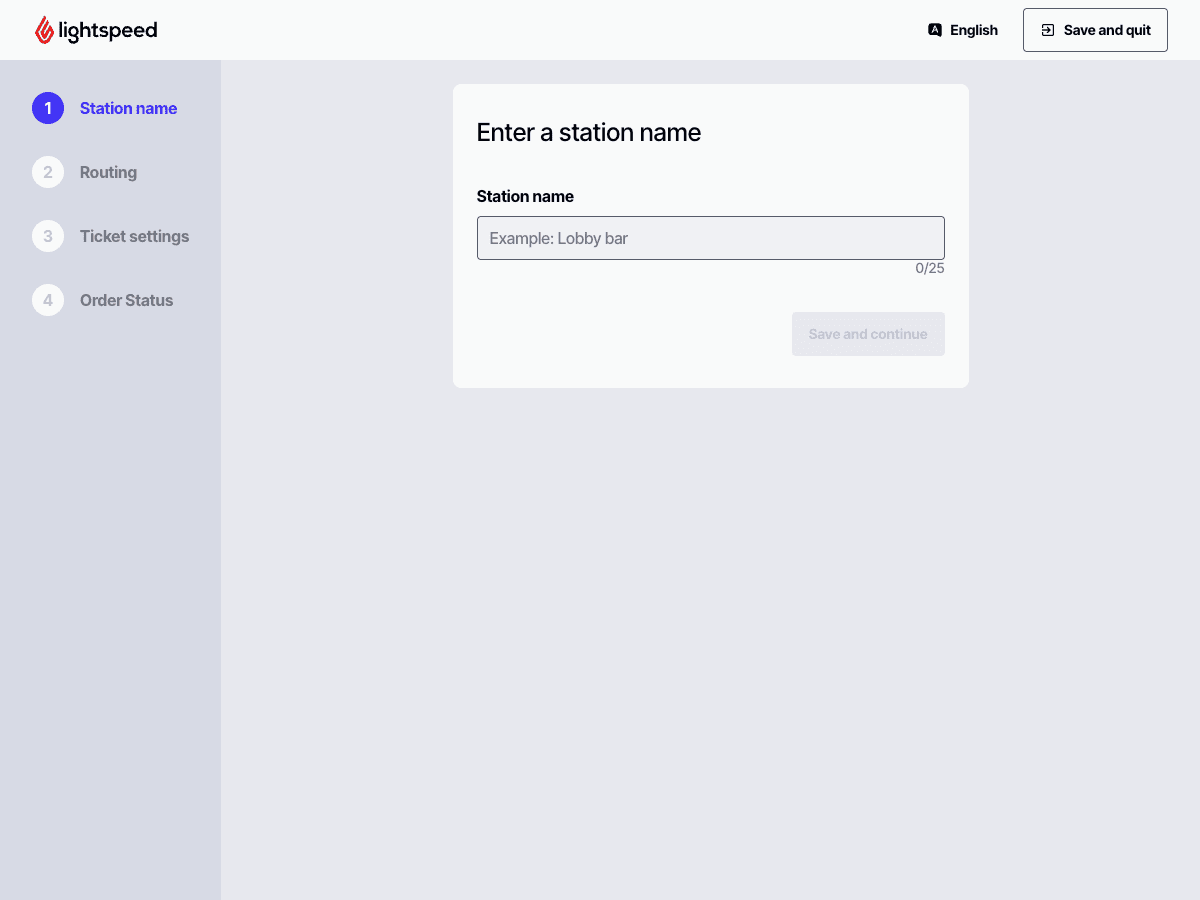Click the 'Enter a station name' heading
Viewport: 1200px width, 900px height.
click(x=588, y=132)
